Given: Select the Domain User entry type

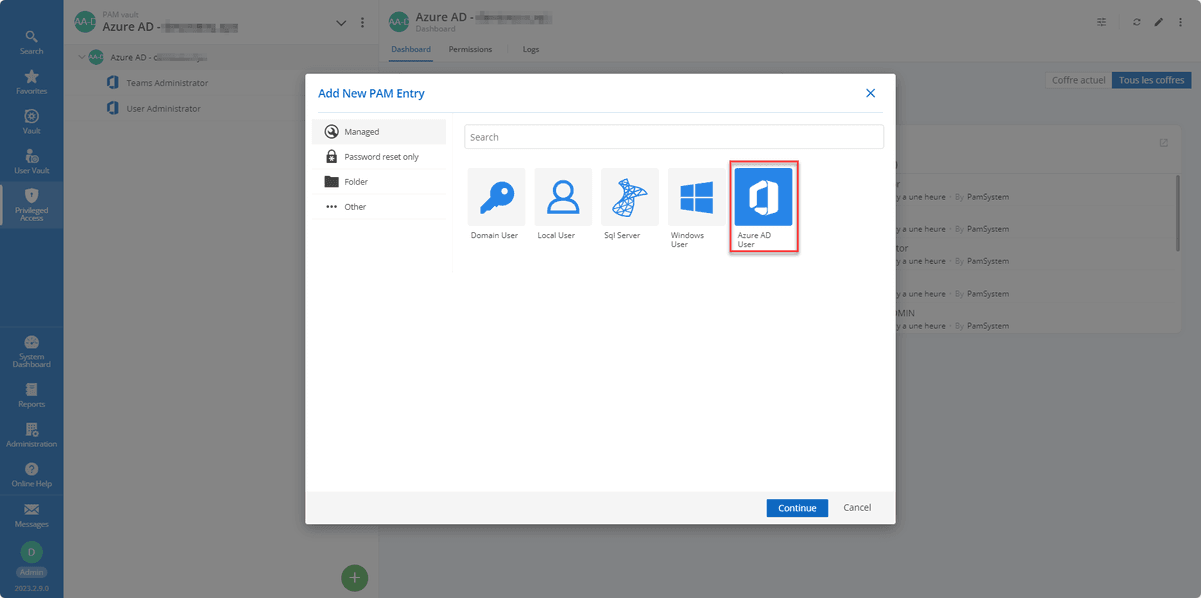Looking at the screenshot, I should tap(496, 197).
